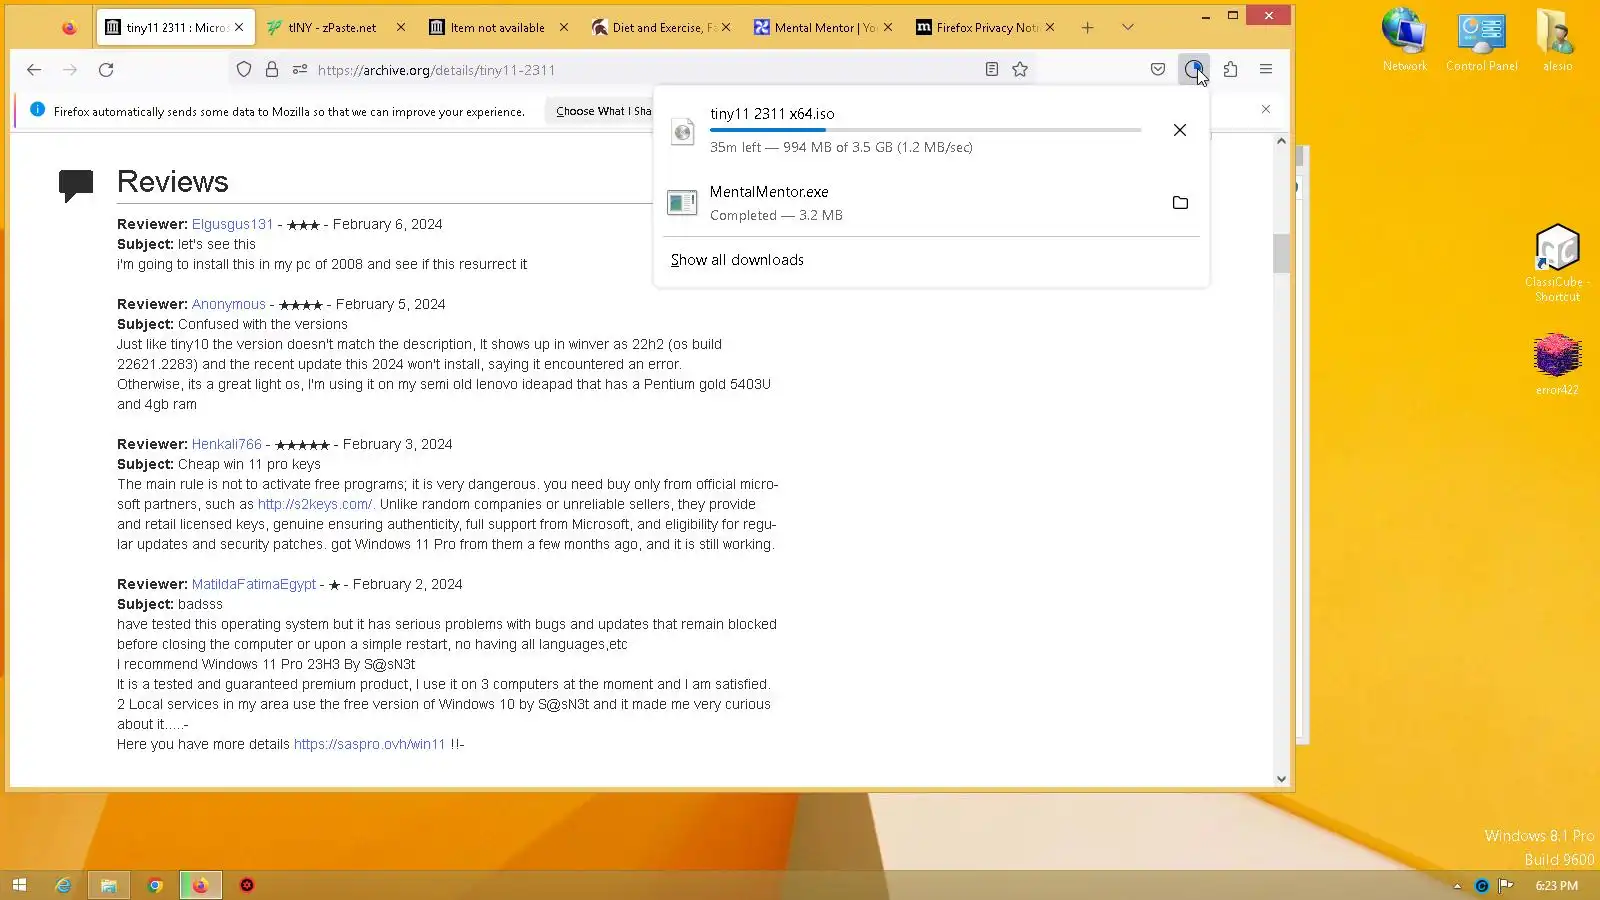Dismiss the Firefox data notification bar
The width and height of the screenshot is (1600, 900).
coord(1266,109)
